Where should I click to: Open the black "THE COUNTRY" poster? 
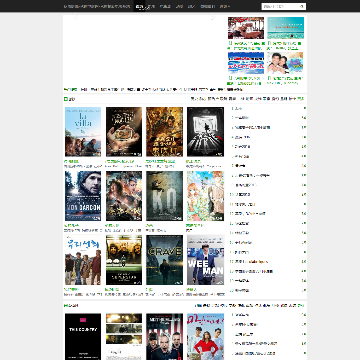pyautogui.click(x=83, y=337)
